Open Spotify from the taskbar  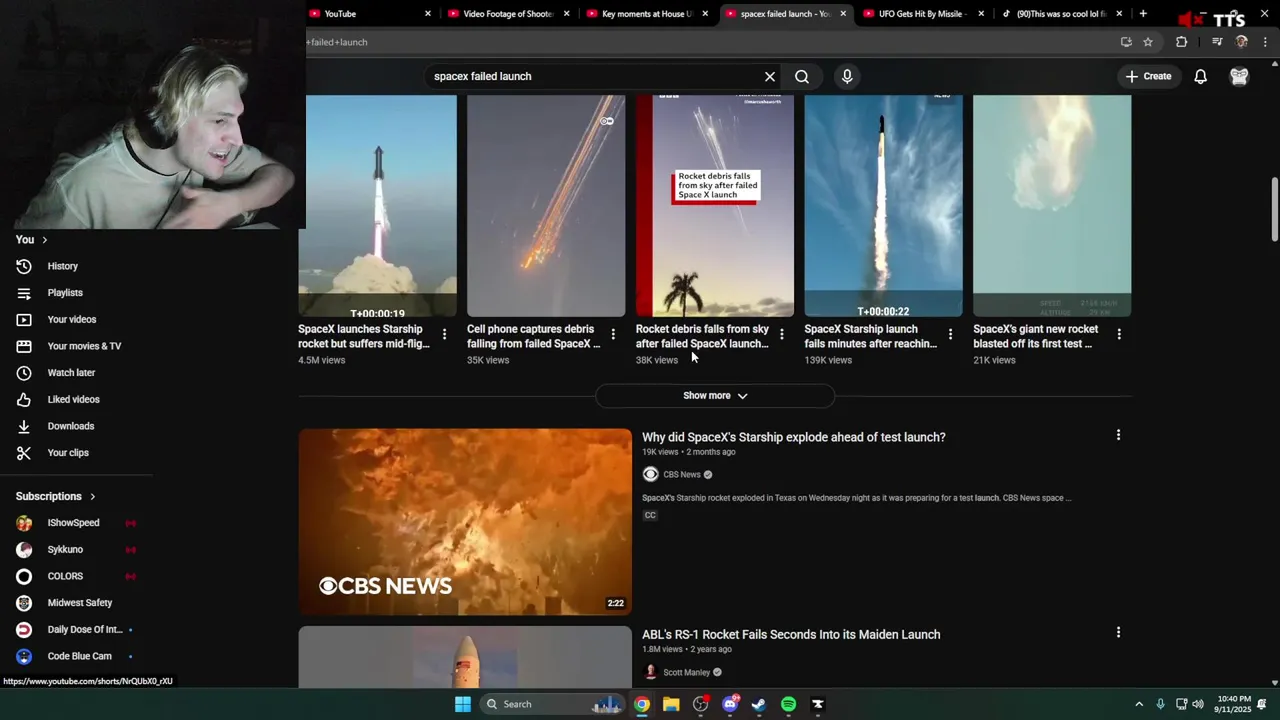[788, 704]
